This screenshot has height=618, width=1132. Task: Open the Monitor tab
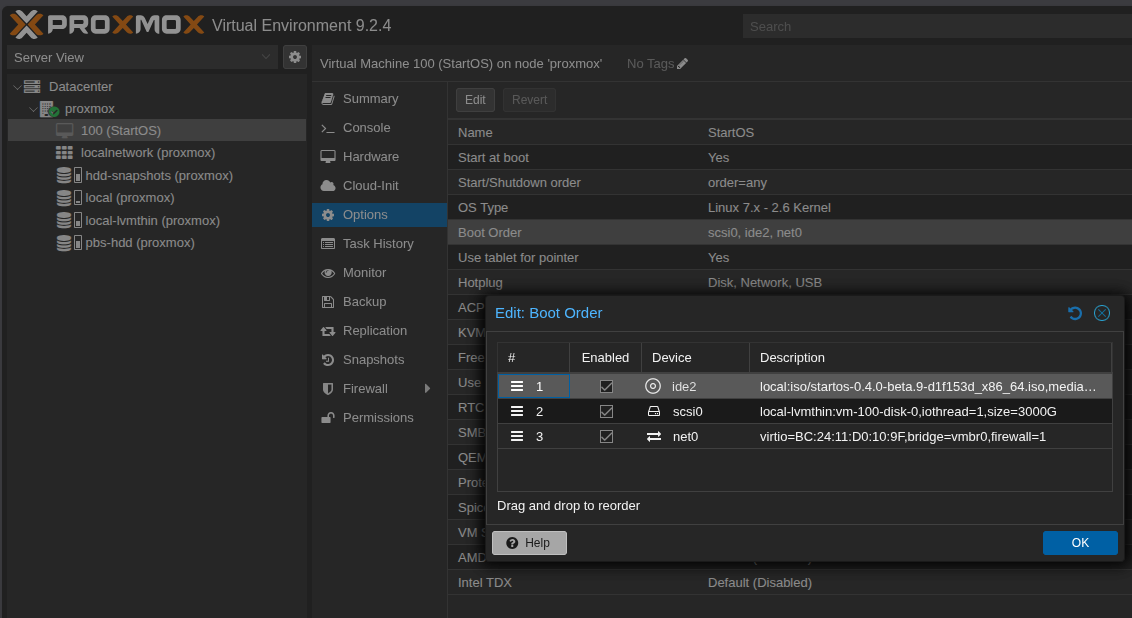point(380,272)
